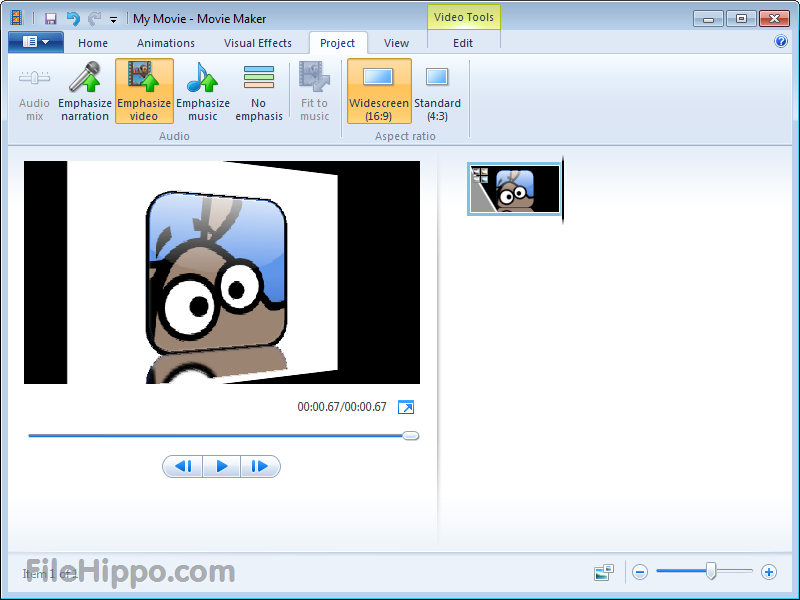Expand Customize Quick Access Toolbar arrow
This screenshot has height=600, width=800.
[113, 19]
